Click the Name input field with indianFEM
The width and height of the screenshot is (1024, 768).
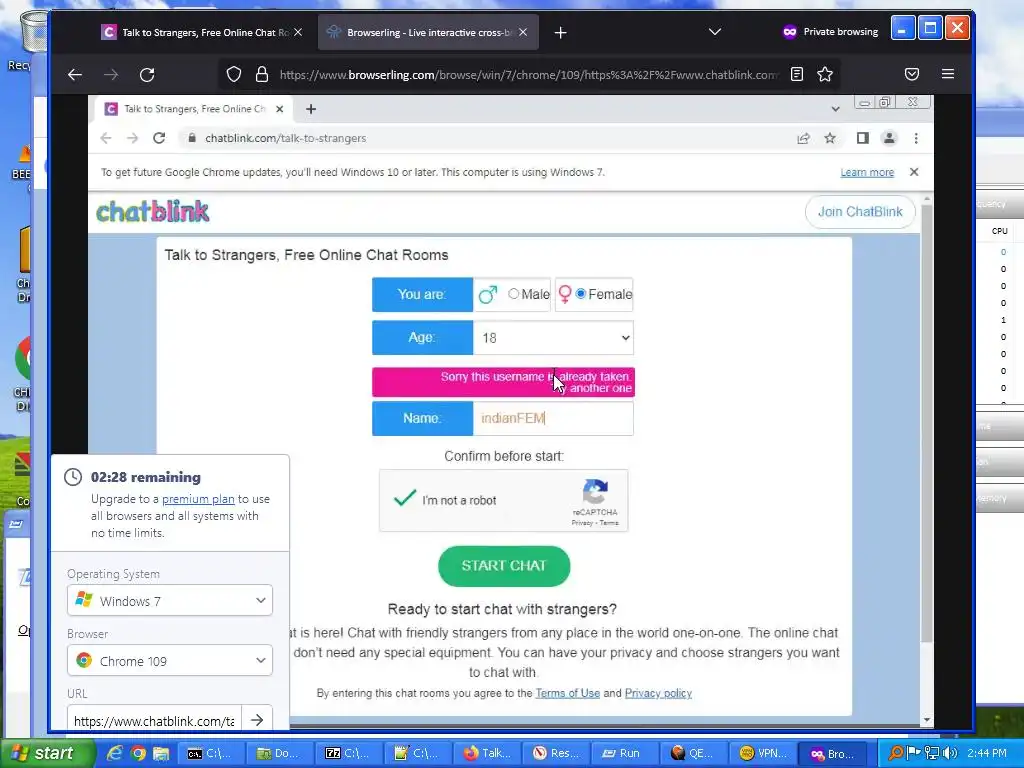[553, 418]
